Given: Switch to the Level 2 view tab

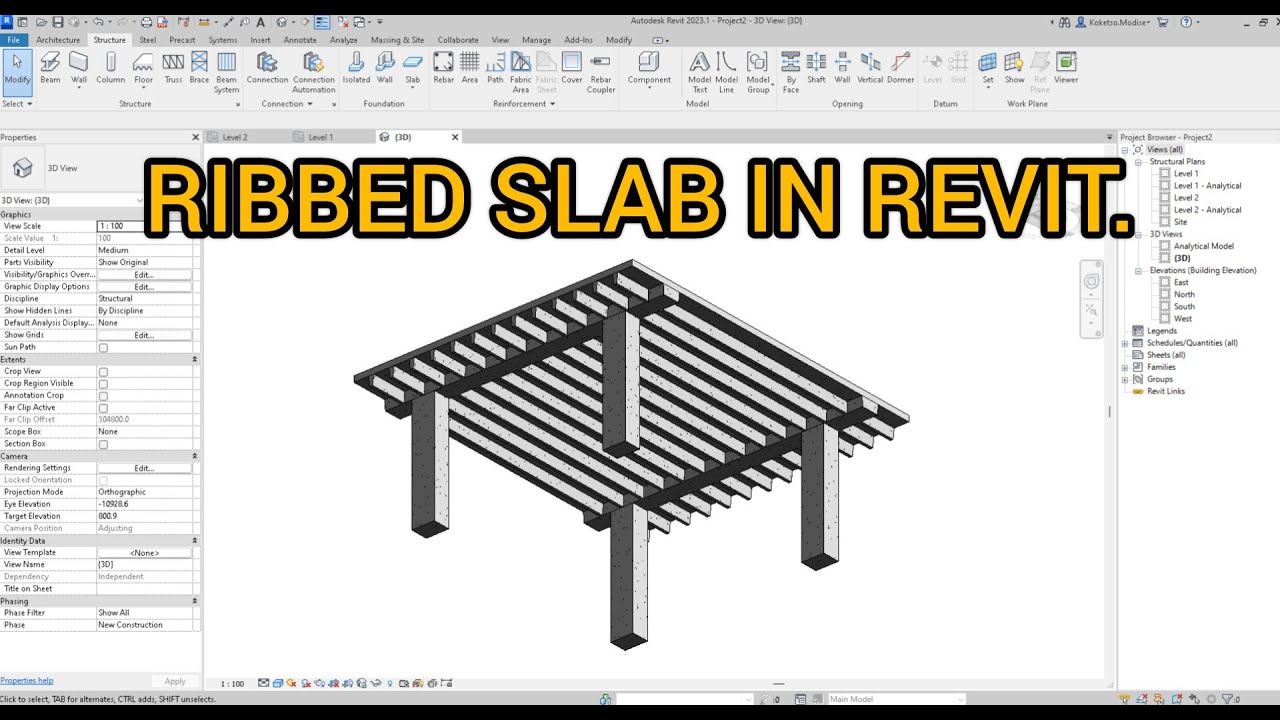Looking at the screenshot, I should coord(234,137).
